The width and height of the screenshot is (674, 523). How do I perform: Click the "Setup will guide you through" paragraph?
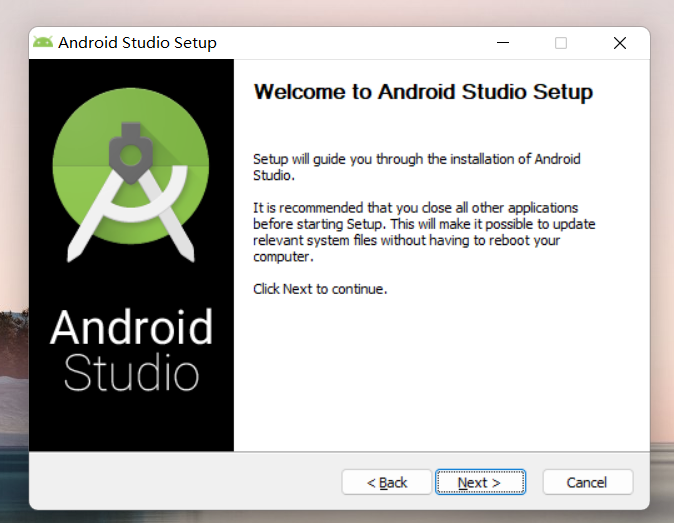(417, 167)
